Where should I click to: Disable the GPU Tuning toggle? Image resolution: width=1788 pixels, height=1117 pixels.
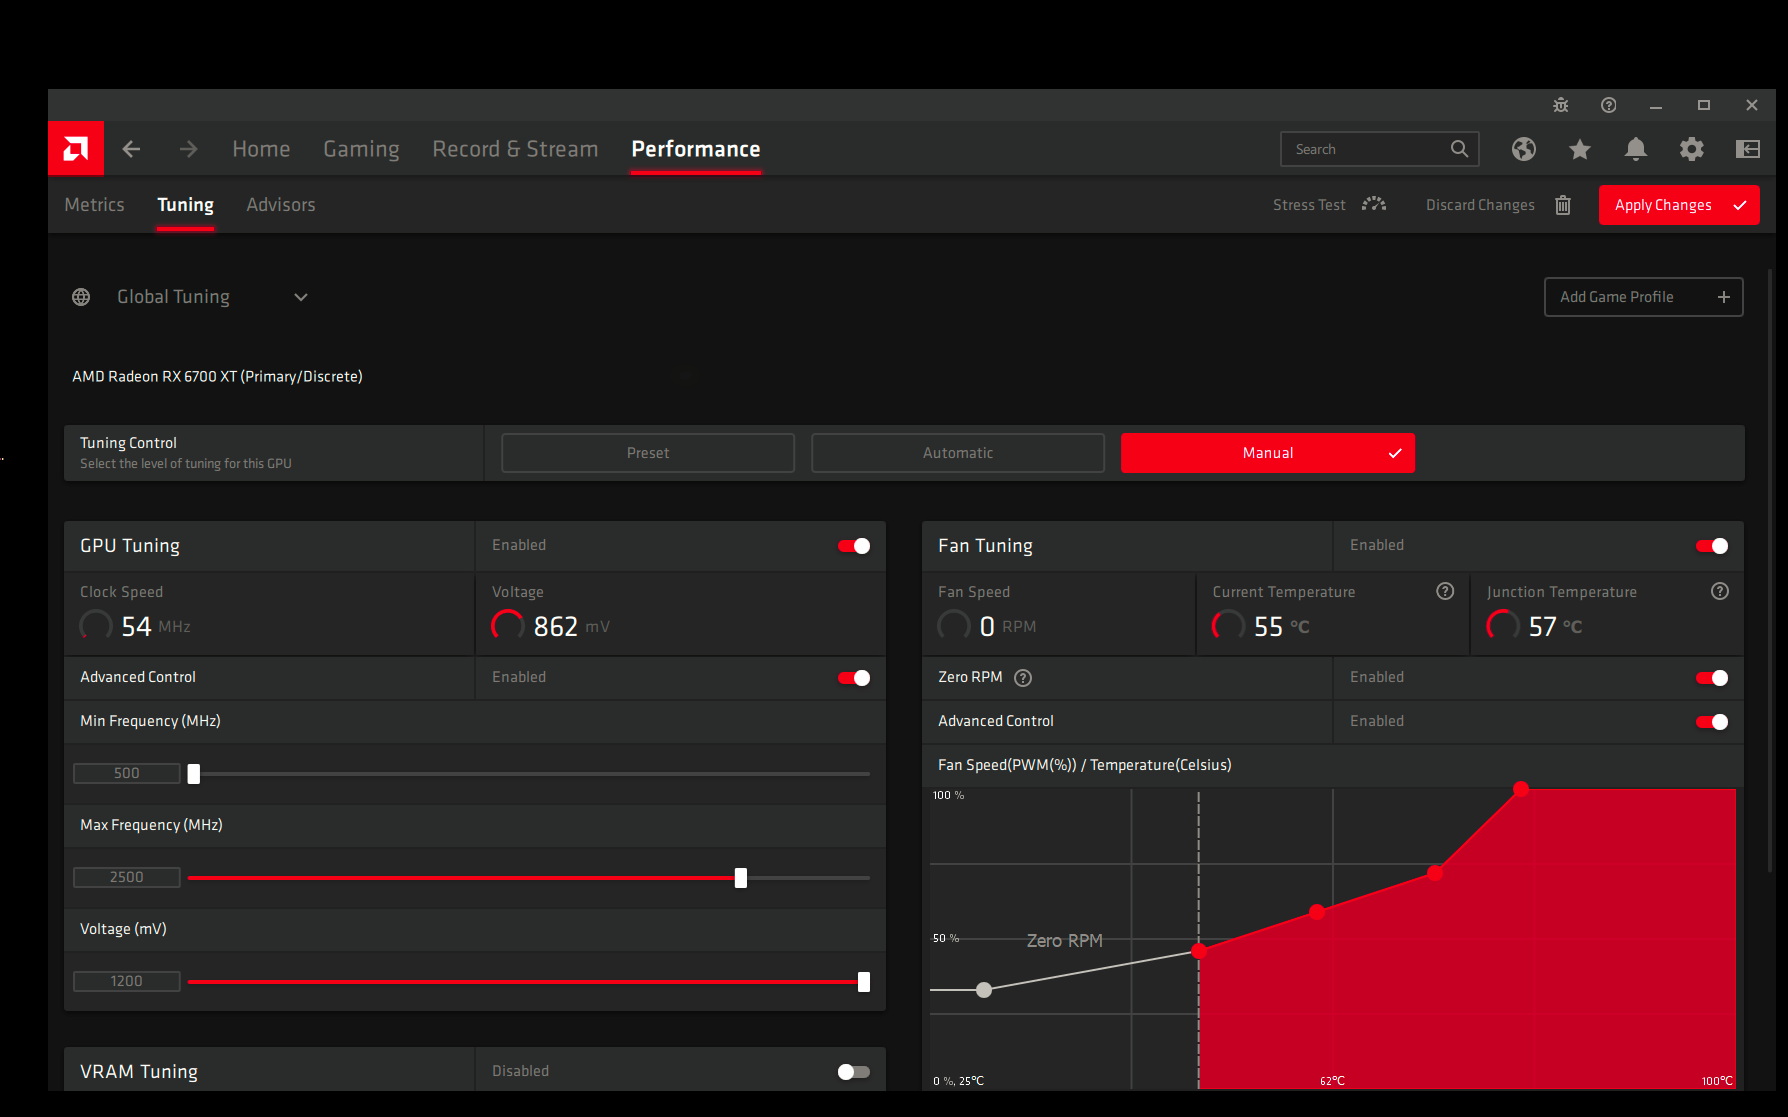tap(854, 546)
